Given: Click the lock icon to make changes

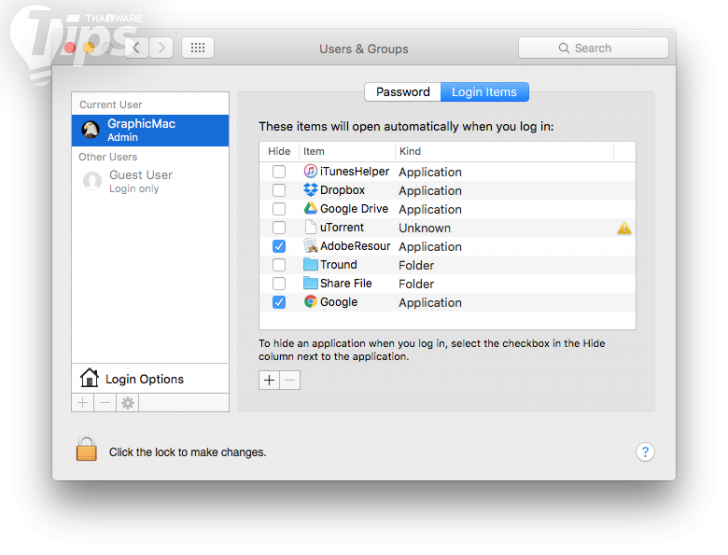Looking at the screenshot, I should tap(86, 449).
